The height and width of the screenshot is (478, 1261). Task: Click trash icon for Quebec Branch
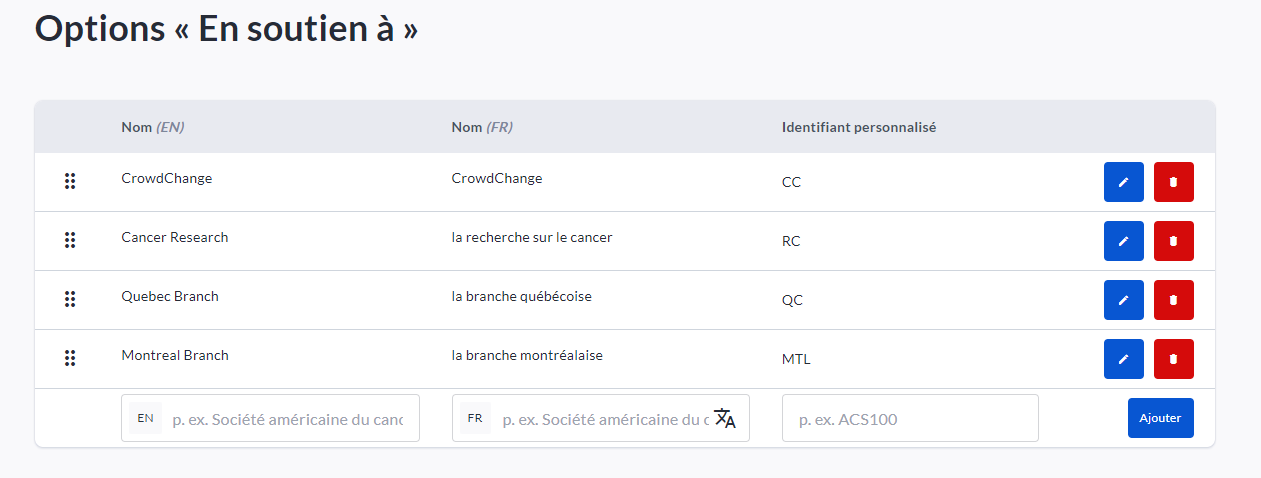click(1173, 300)
